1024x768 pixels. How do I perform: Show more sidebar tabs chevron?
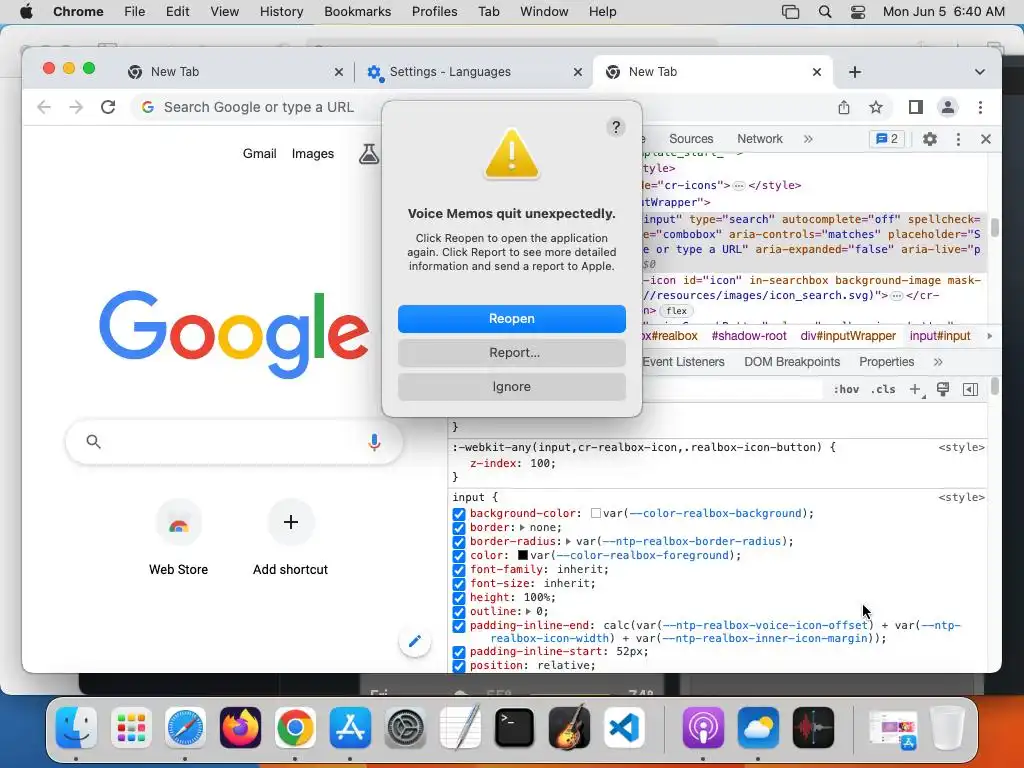click(938, 362)
